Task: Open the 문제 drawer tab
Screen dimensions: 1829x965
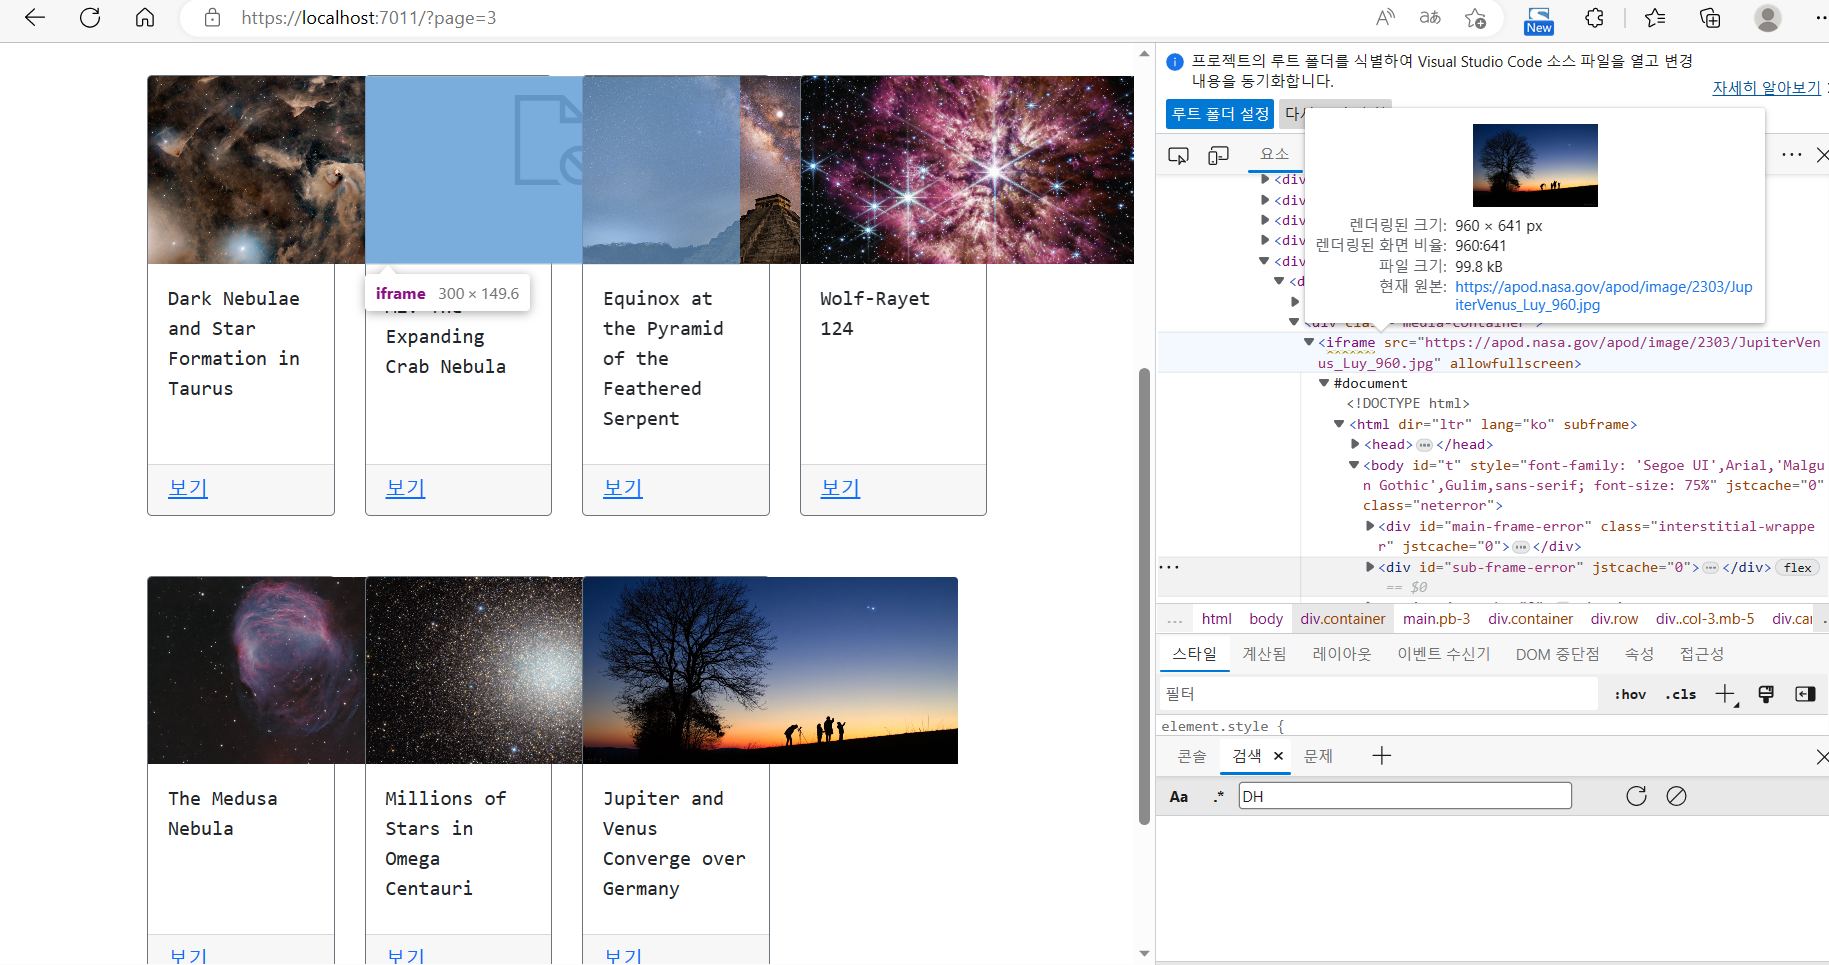Action: click(1318, 756)
